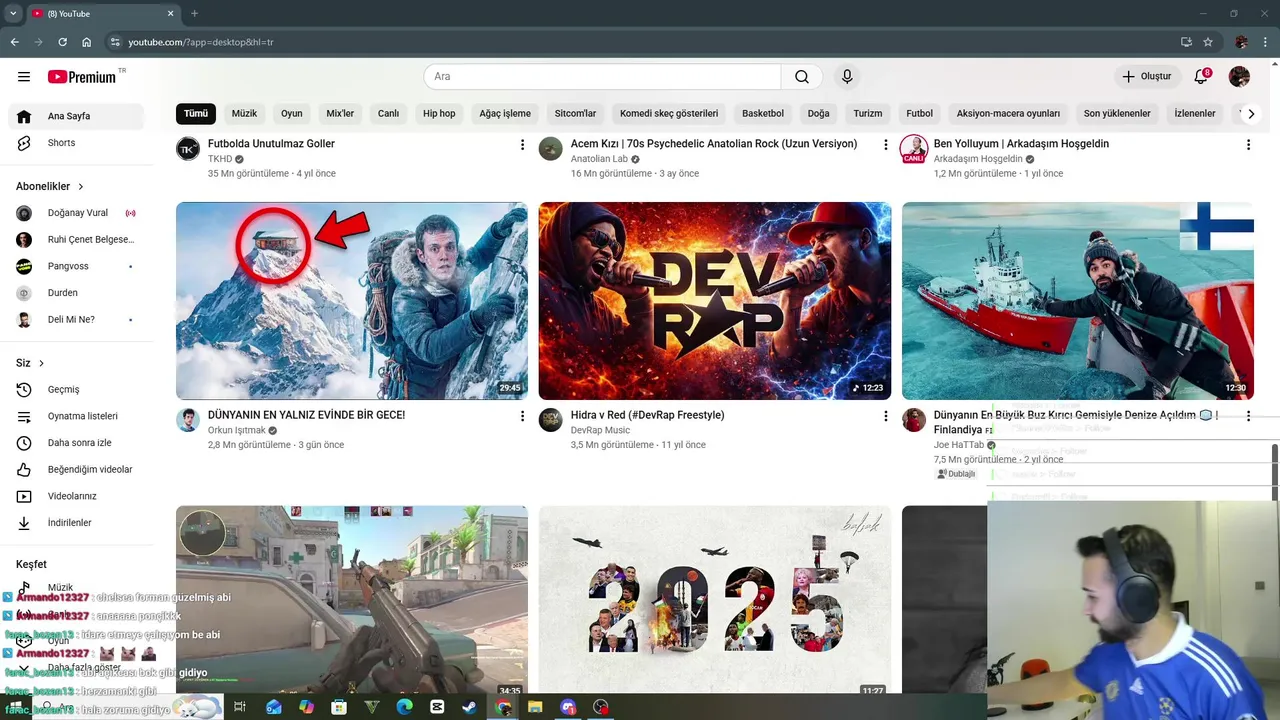Open options for DÜNYANIN EN YALNIZ EVİNDE
This screenshot has width=1280, height=720.
click(x=522, y=416)
